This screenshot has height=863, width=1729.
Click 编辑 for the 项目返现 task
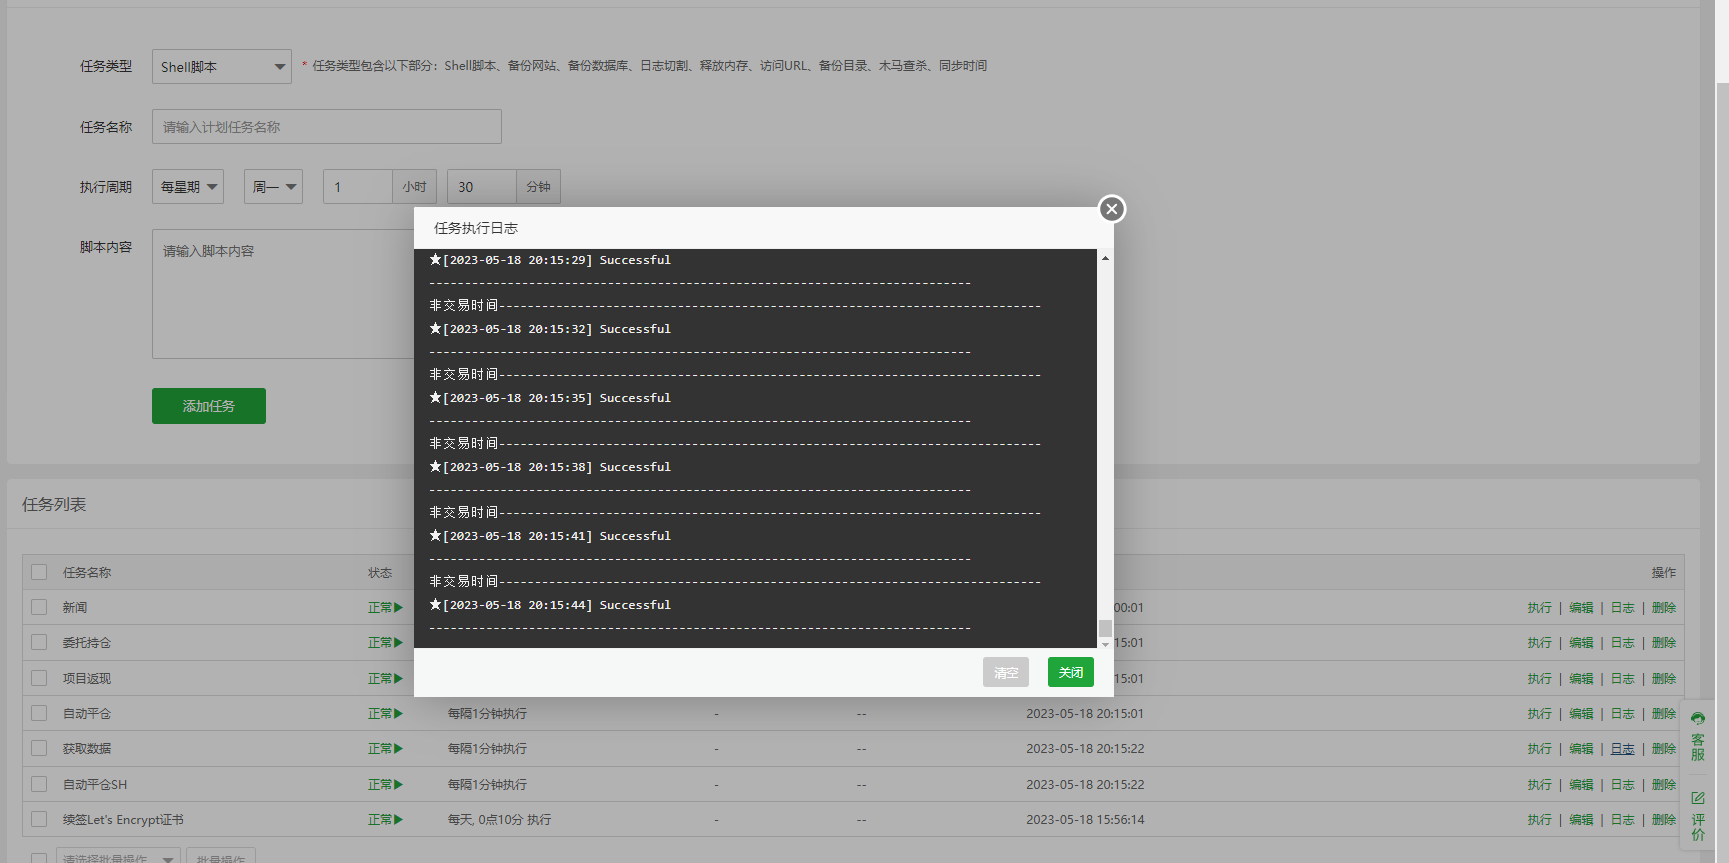(x=1581, y=679)
